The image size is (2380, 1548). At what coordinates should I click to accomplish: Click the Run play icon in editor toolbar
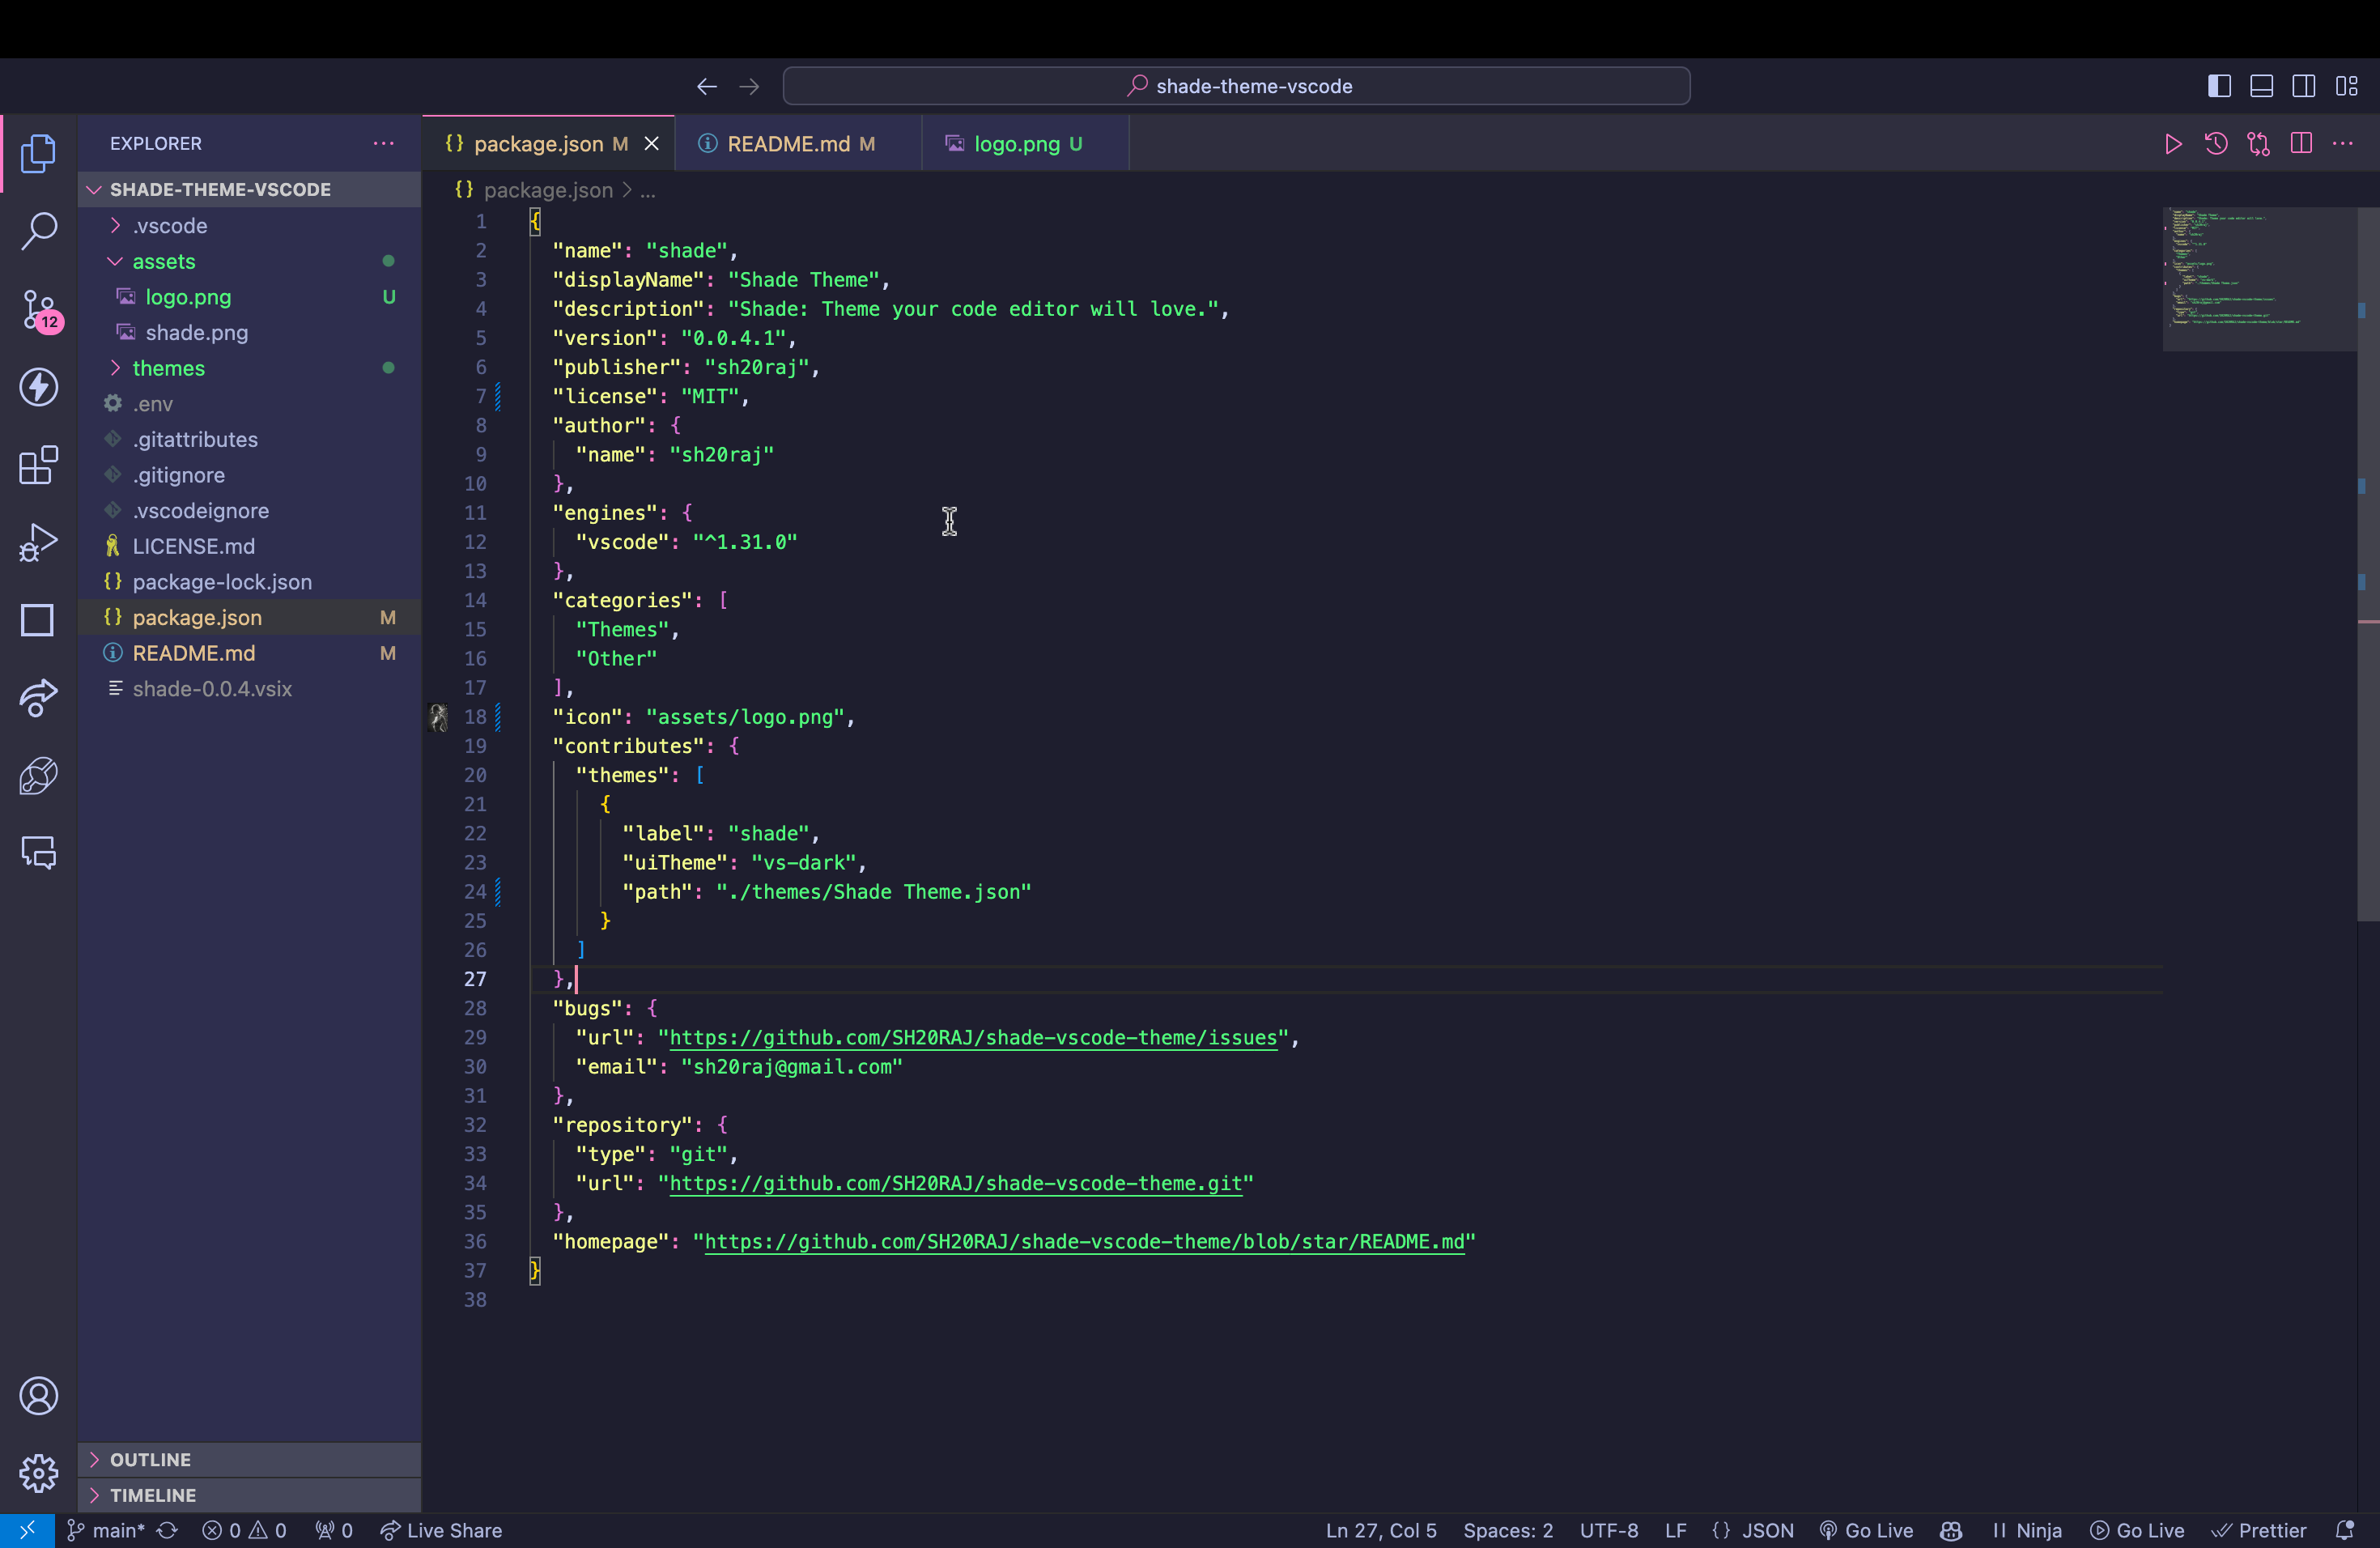pos(2172,144)
